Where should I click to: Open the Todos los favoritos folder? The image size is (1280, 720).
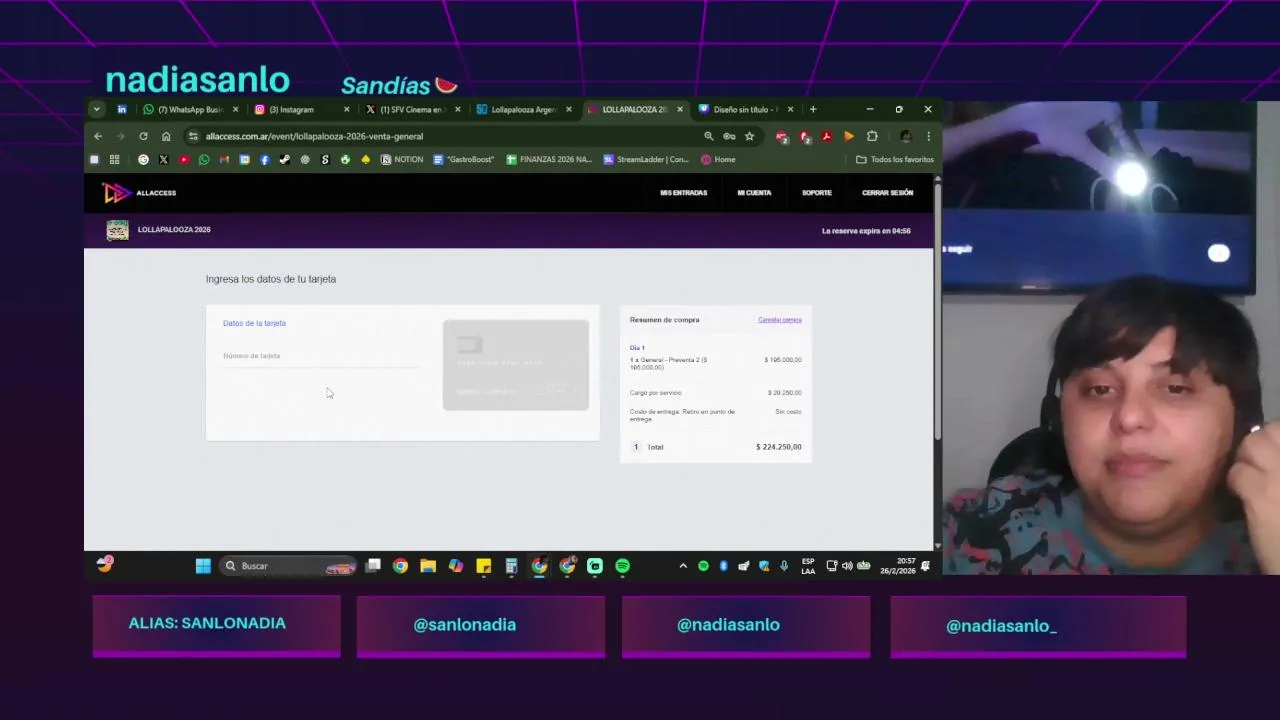point(895,160)
